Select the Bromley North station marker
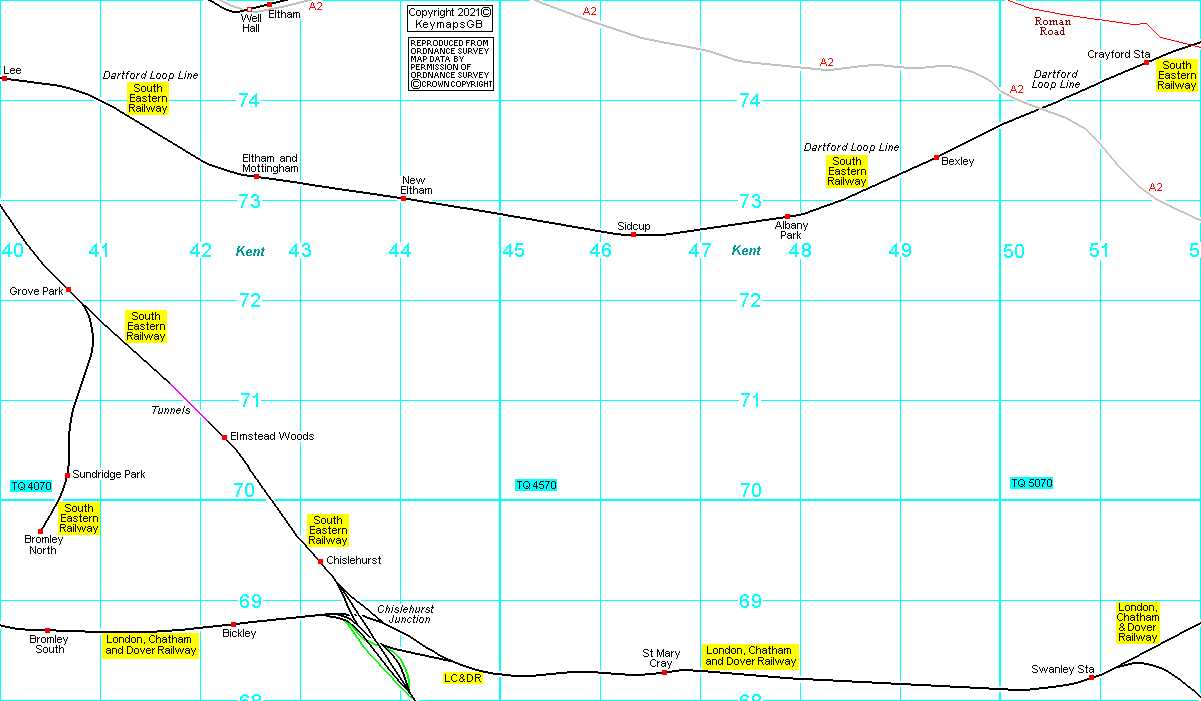This screenshot has height=701, width=1201. (x=40, y=531)
